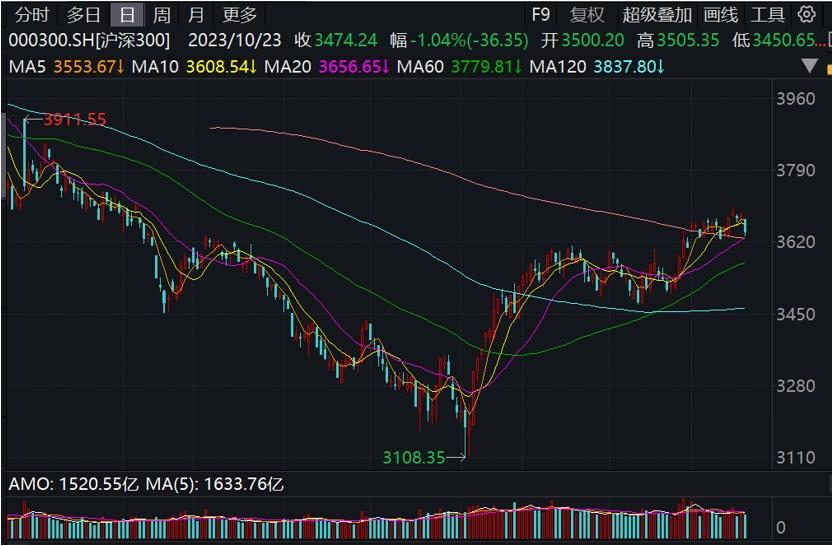Open 超级叠加 super overlay

point(656,15)
